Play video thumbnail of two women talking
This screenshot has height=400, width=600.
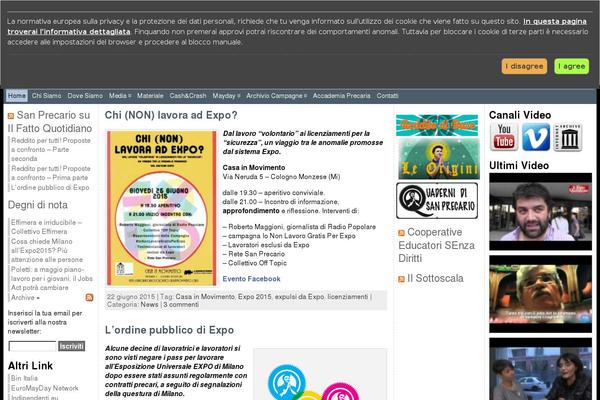pos(540,369)
